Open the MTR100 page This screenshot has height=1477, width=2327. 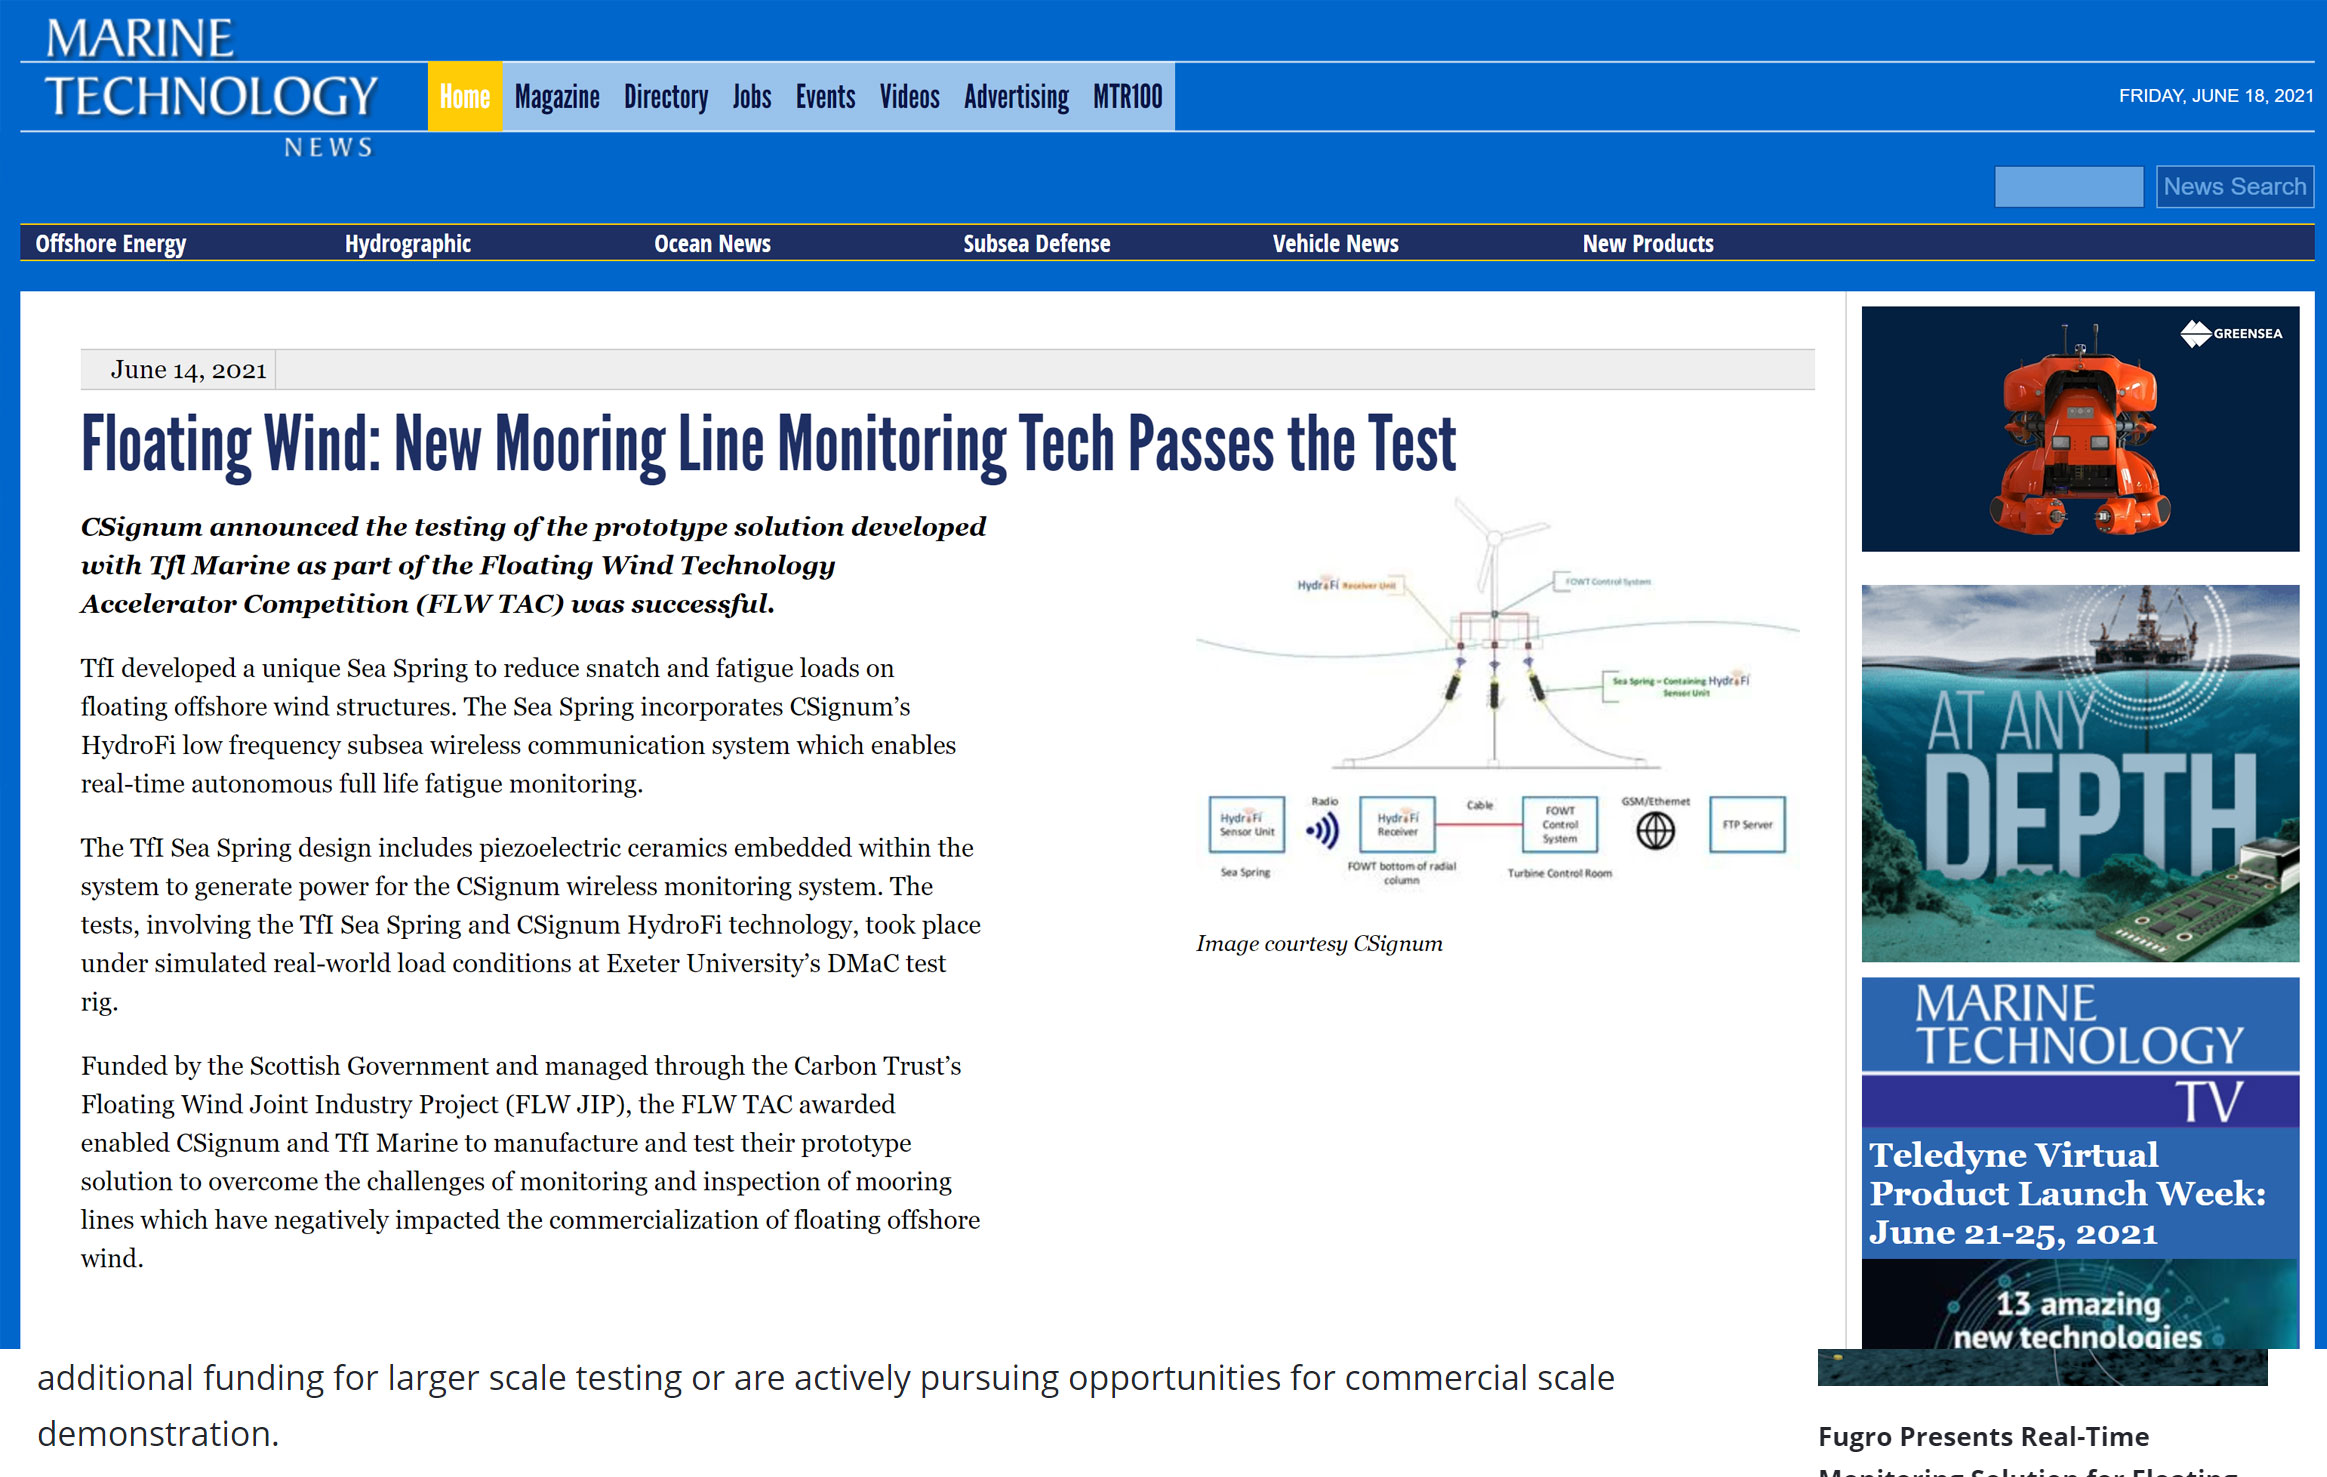tap(1127, 97)
